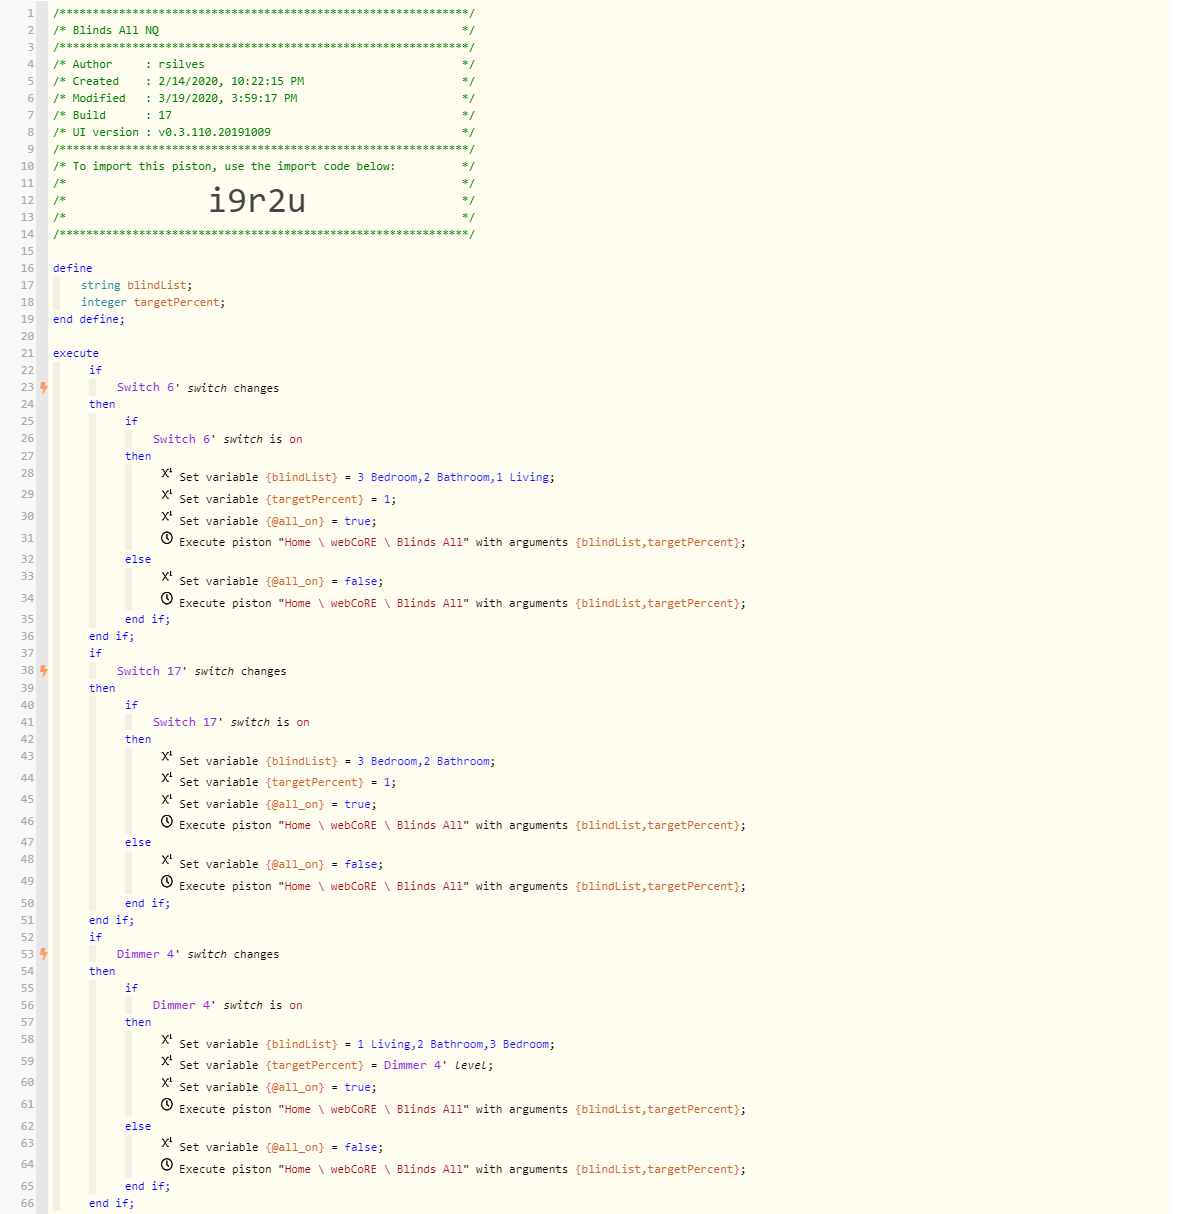Click the 'Switch 17' switch changes' condition
1178x1214 pixels.
[x=202, y=672]
